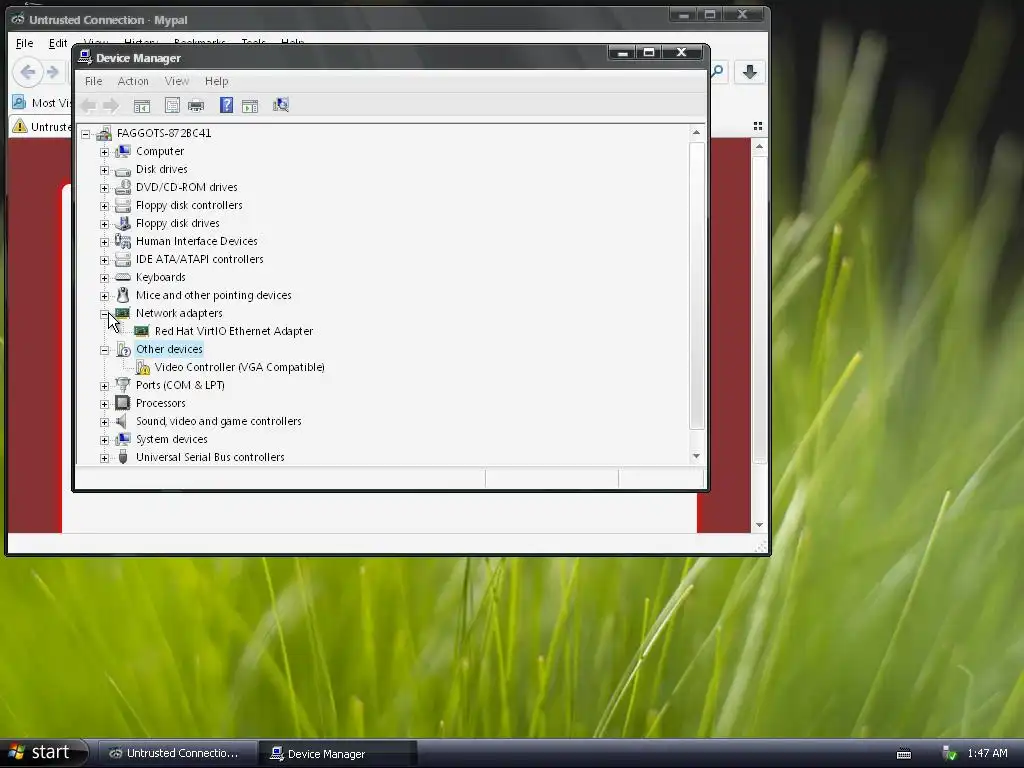Click the Sound, video and game controllers icon
Viewport: 1024px width, 768px height.
coord(122,421)
